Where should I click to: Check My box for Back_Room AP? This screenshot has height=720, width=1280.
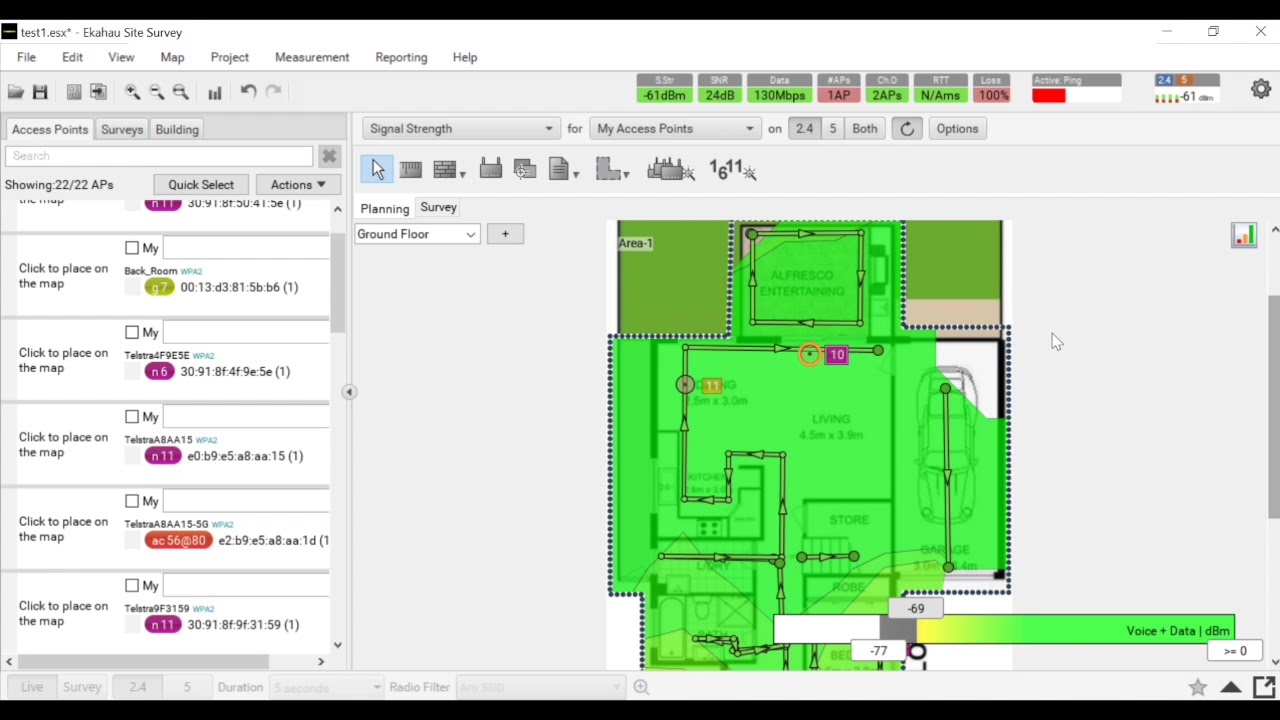pyautogui.click(x=132, y=248)
